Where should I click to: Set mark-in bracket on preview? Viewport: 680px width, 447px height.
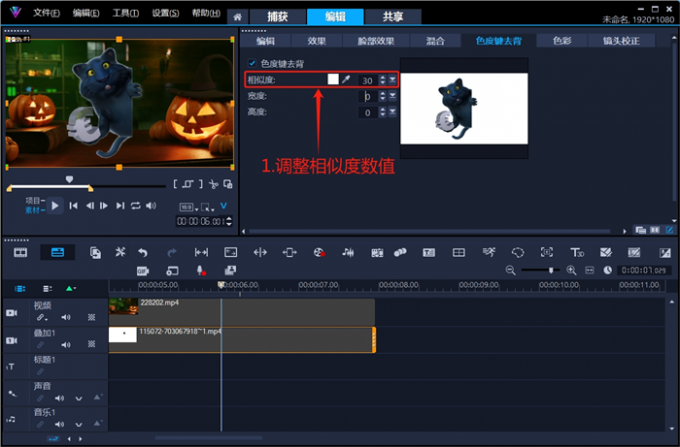coord(175,184)
